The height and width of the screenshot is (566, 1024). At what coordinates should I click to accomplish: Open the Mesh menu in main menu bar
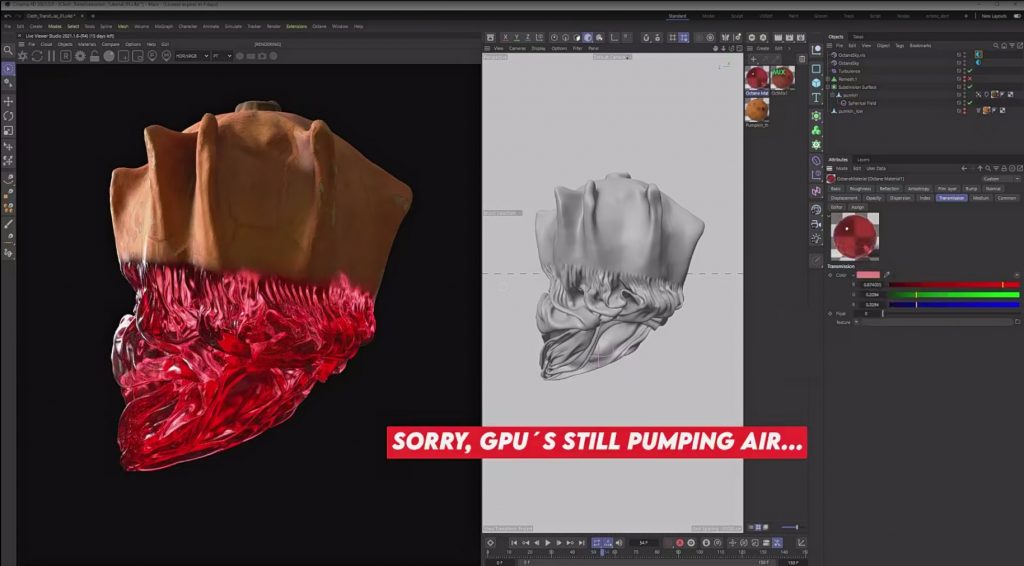click(x=123, y=27)
